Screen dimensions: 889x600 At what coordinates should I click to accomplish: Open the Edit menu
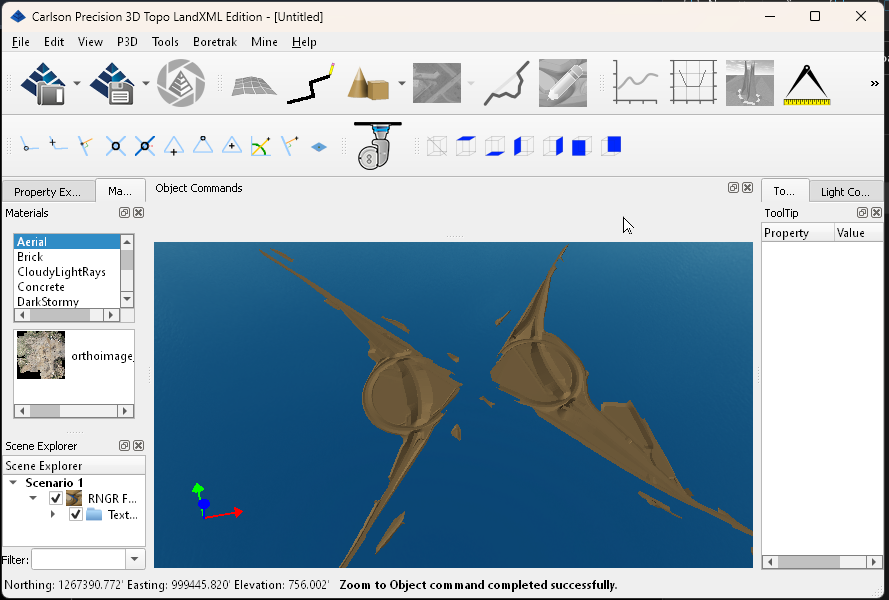[x=54, y=42]
